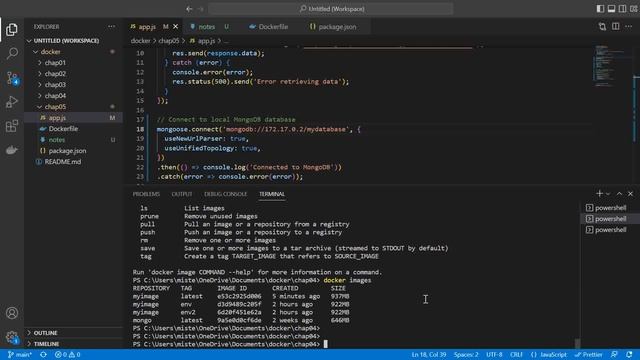Click the main branch status bar item

tap(20, 355)
